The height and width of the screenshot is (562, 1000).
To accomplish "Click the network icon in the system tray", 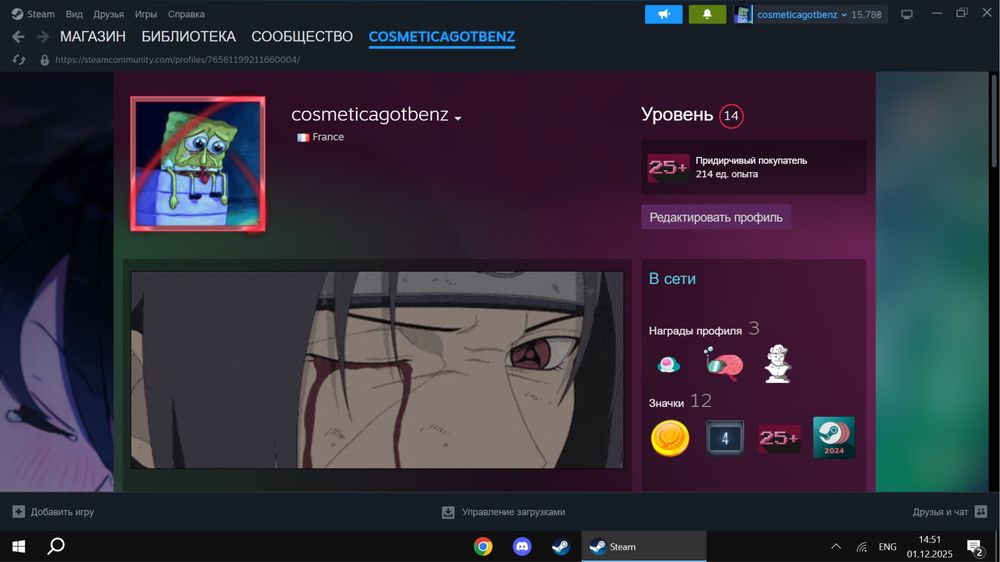I will pos(862,547).
